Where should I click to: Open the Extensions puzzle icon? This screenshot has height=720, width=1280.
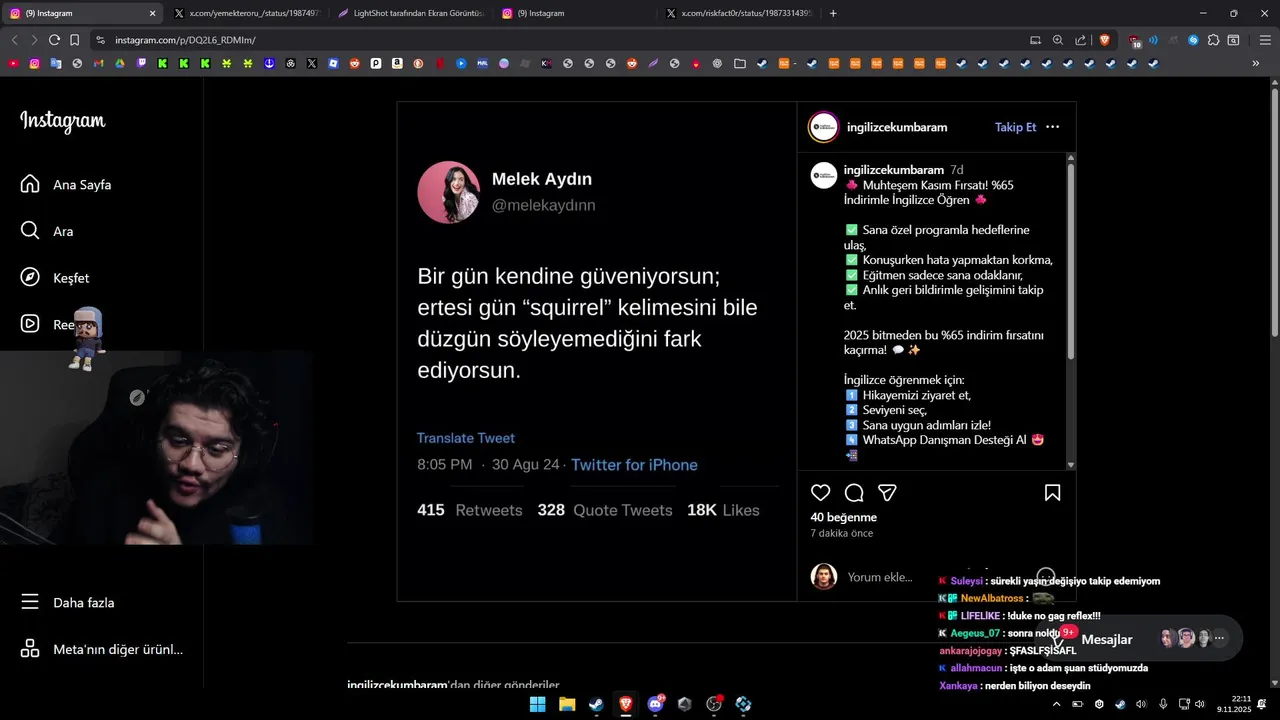[1213, 40]
